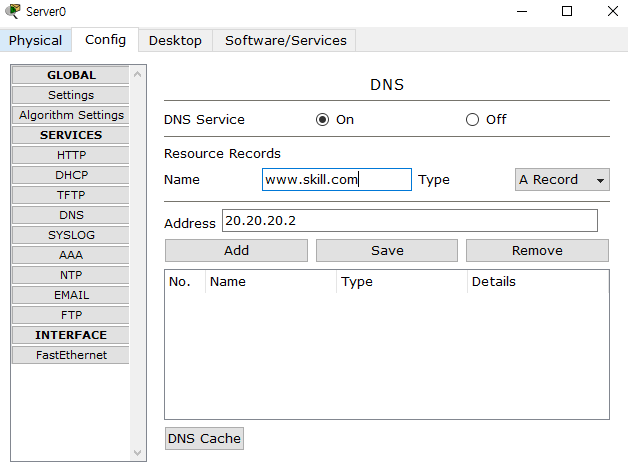Viewport: 628px width, 467px height.
Task: Open the A Record type dropdown
Action: (x=562, y=179)
